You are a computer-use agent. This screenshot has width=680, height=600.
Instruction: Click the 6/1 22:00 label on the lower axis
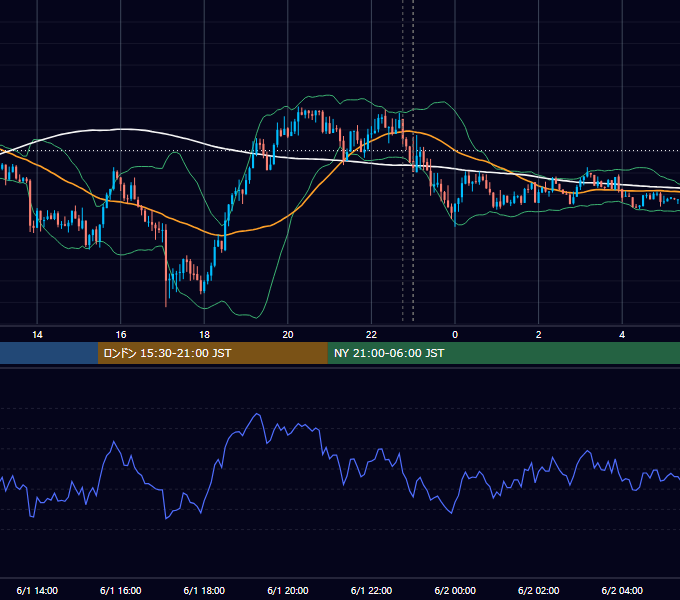371,590
